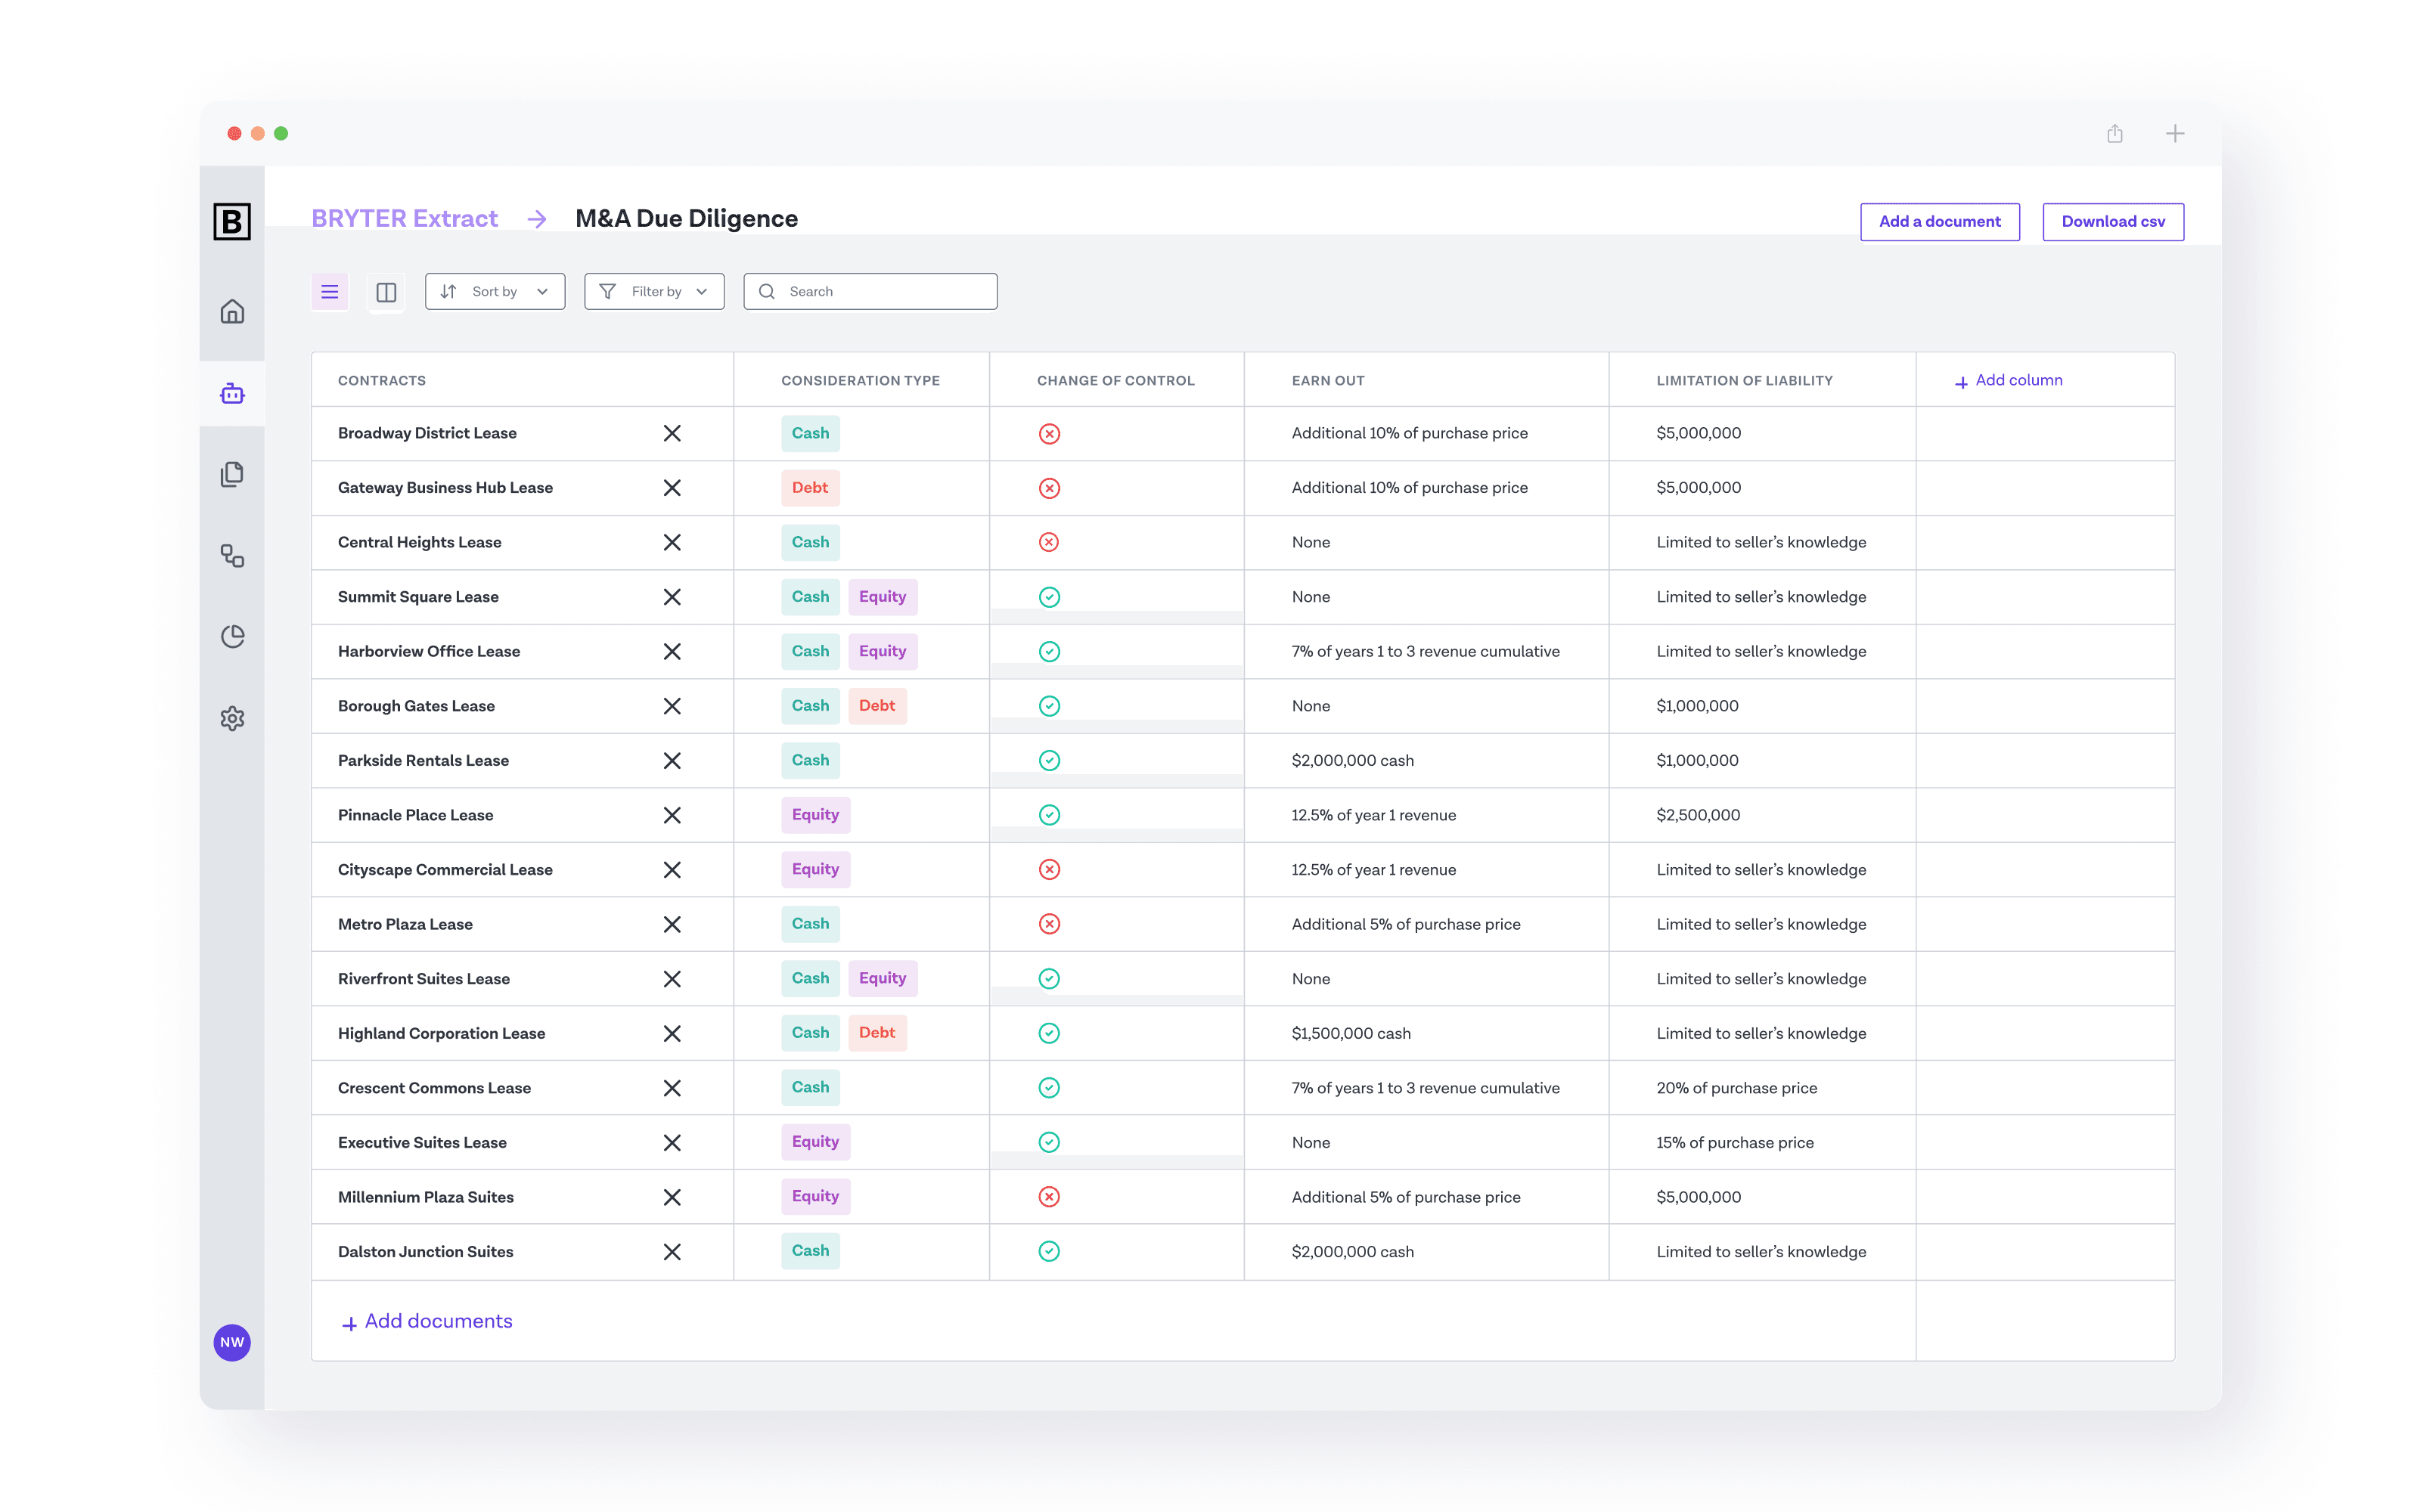Click the Download csv button
Screen dimensions: 2420x1512
coord(2113,221)
